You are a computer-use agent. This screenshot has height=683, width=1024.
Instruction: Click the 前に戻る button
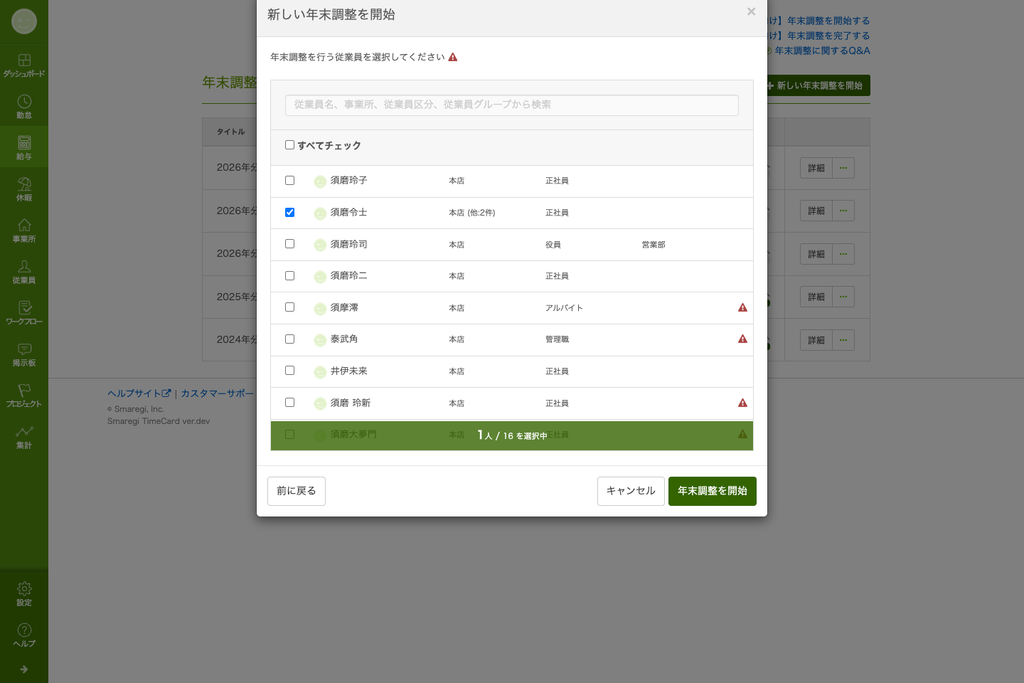coord(296,491)
